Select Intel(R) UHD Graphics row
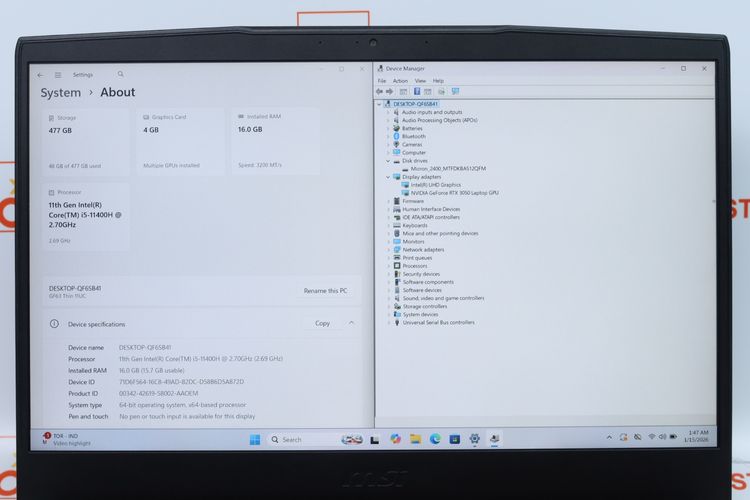The height and width of the screenshot is (500, 750). point(436,185)
